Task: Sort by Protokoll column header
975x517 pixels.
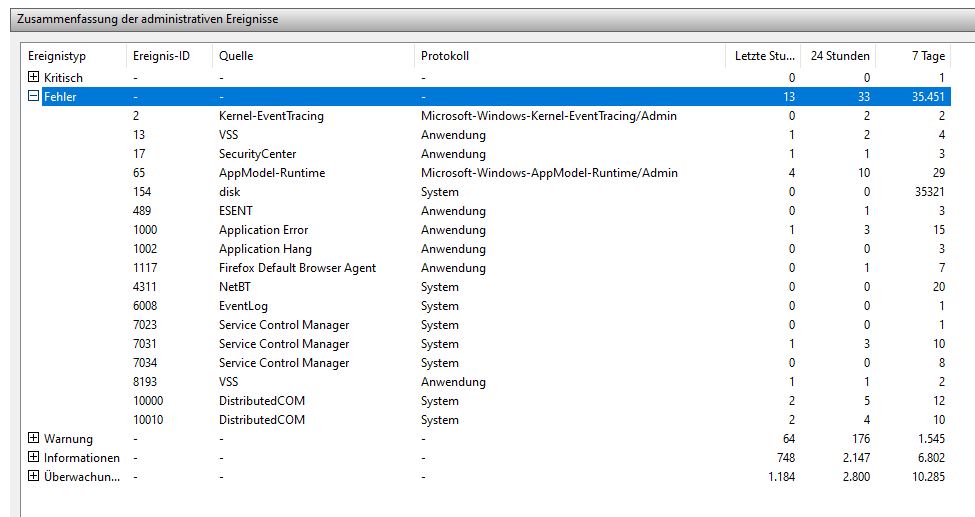Action: click(570, 56)
